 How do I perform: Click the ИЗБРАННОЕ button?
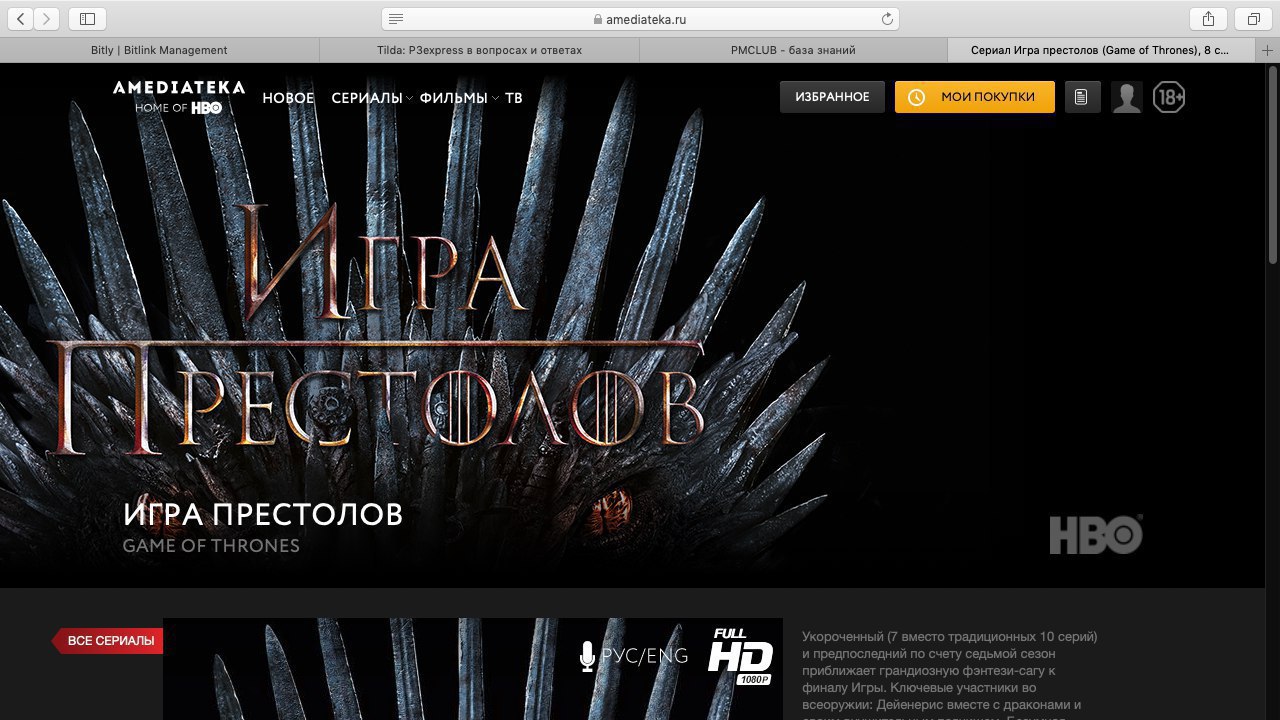pos(832,97)
